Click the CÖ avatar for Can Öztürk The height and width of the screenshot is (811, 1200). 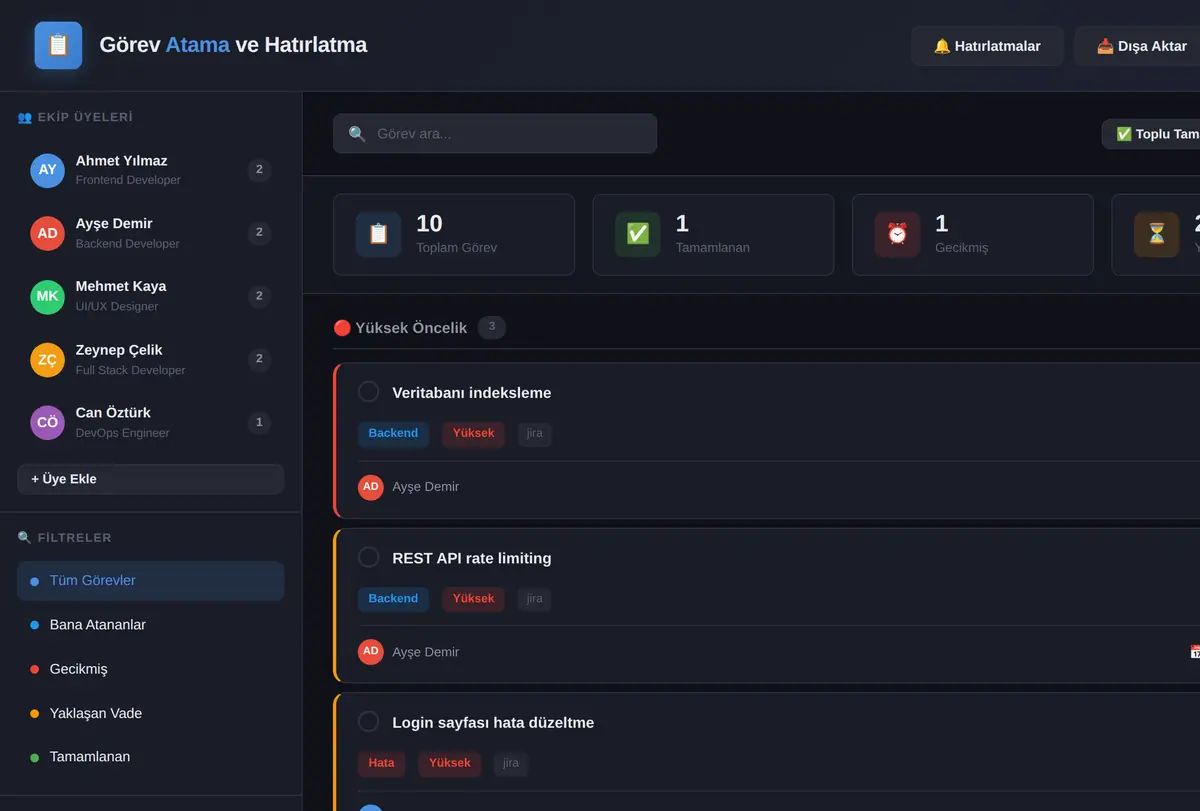click(47, 423)
